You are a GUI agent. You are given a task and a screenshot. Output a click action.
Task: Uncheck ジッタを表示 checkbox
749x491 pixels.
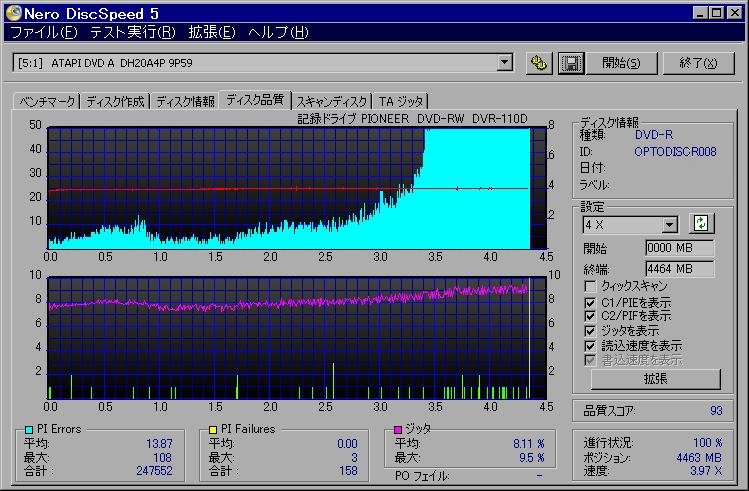click(590, 331)
